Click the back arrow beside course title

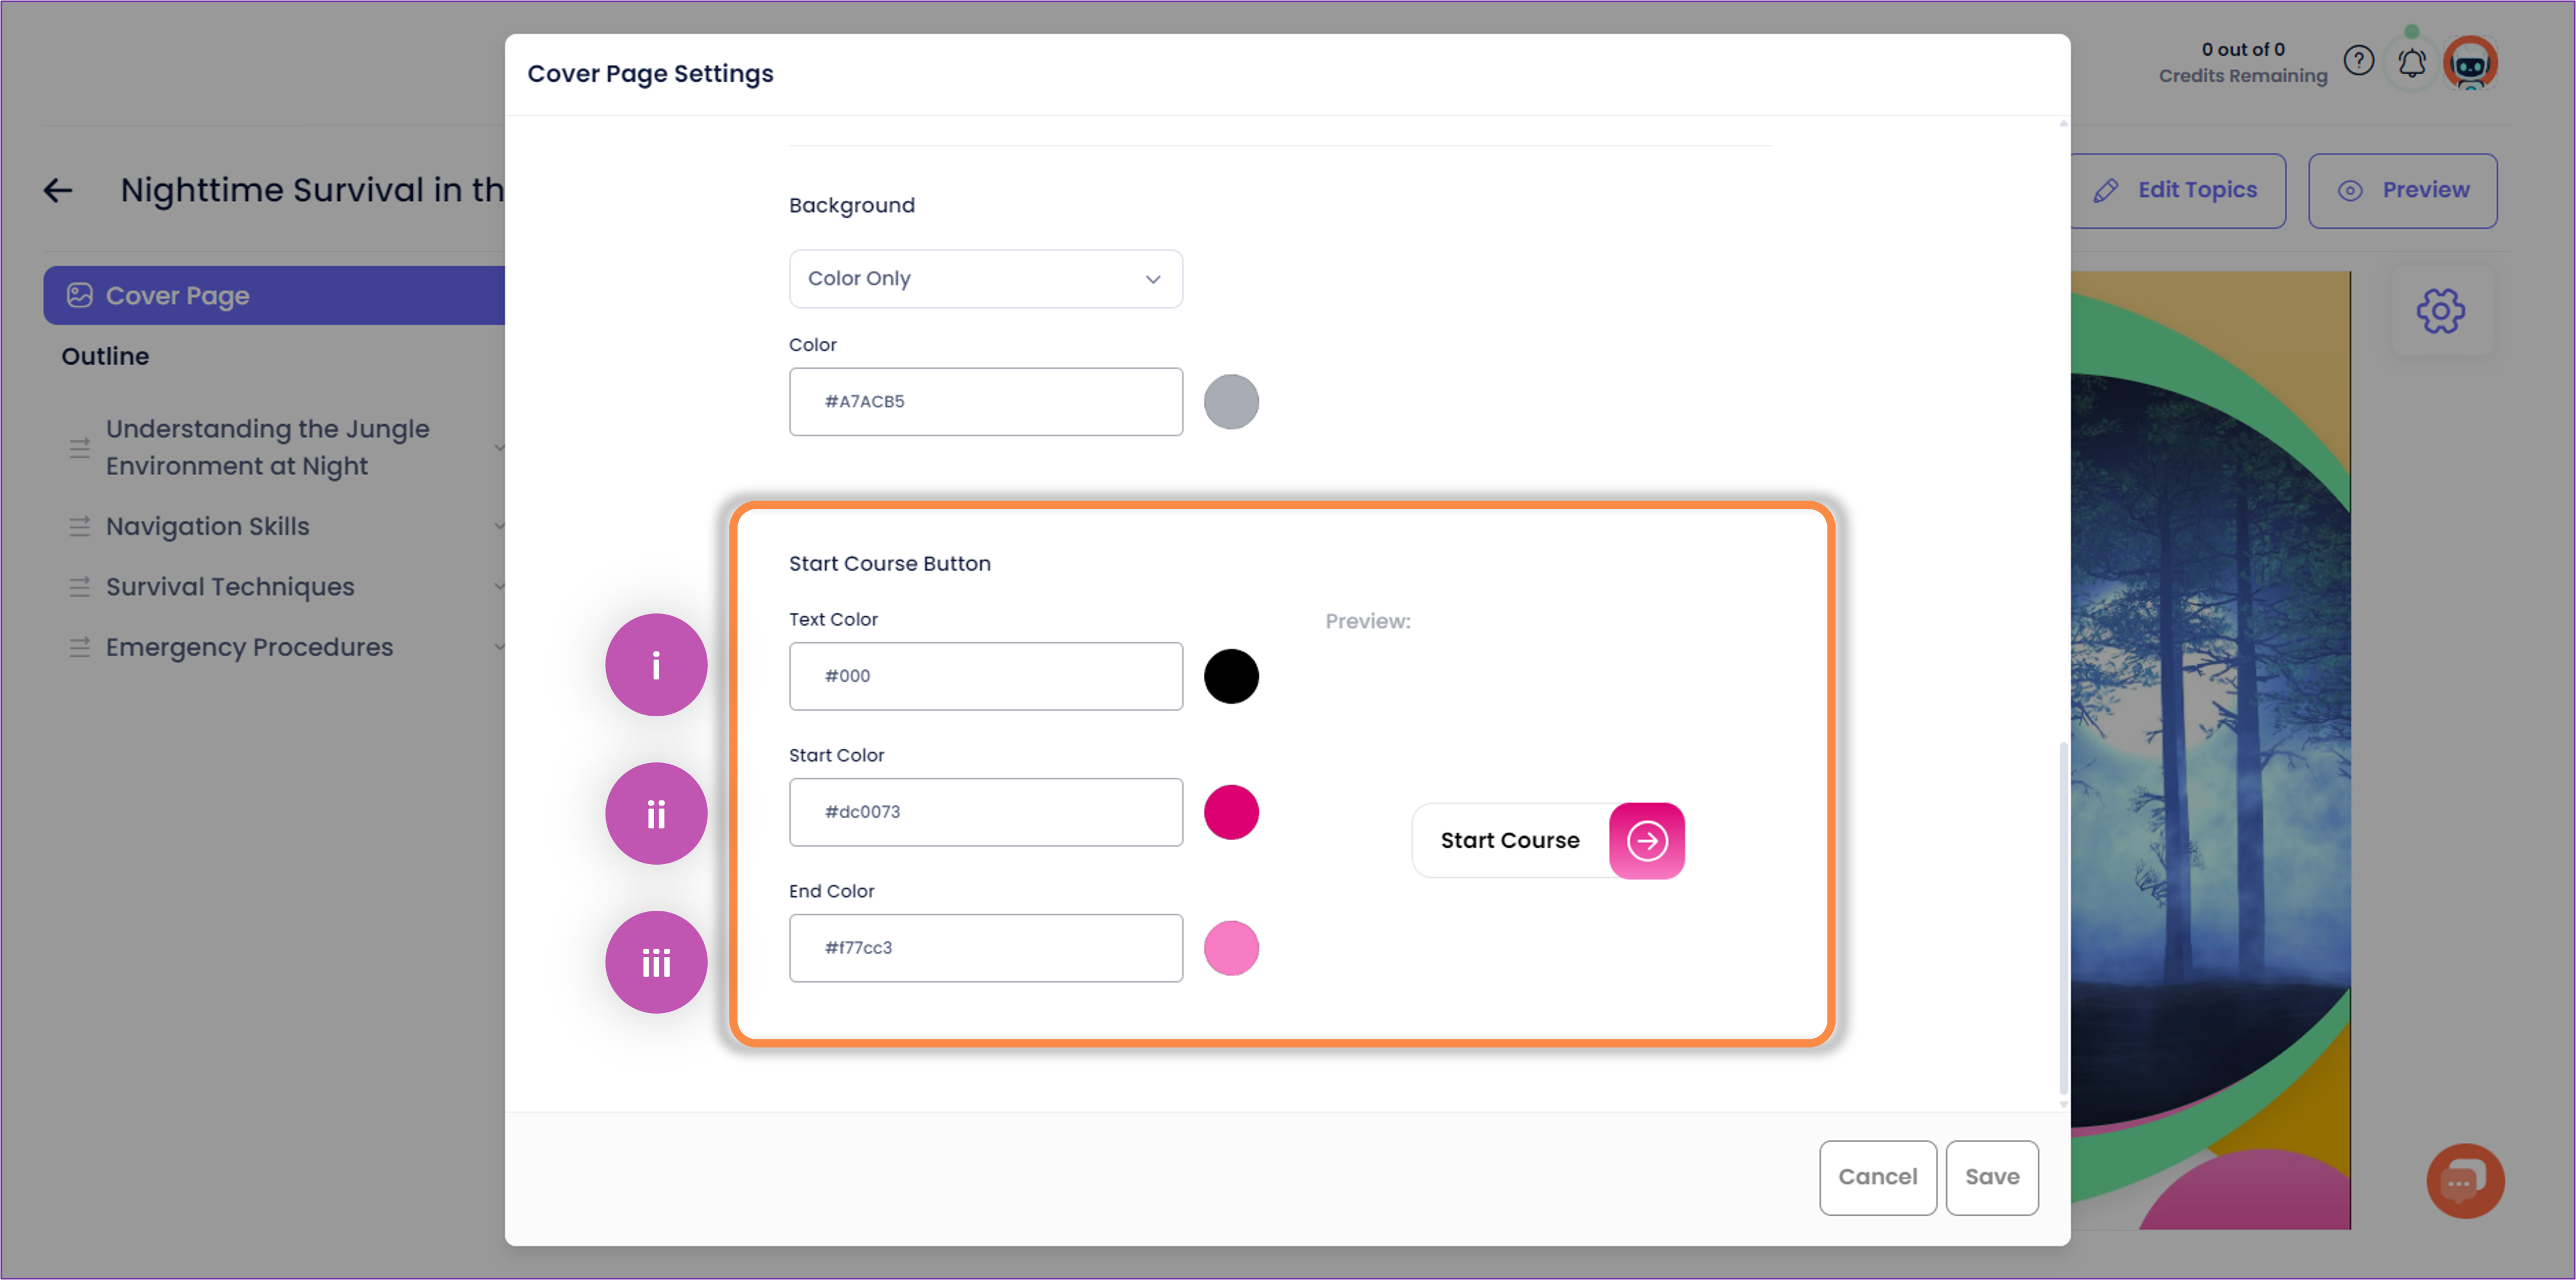(58, 190)
